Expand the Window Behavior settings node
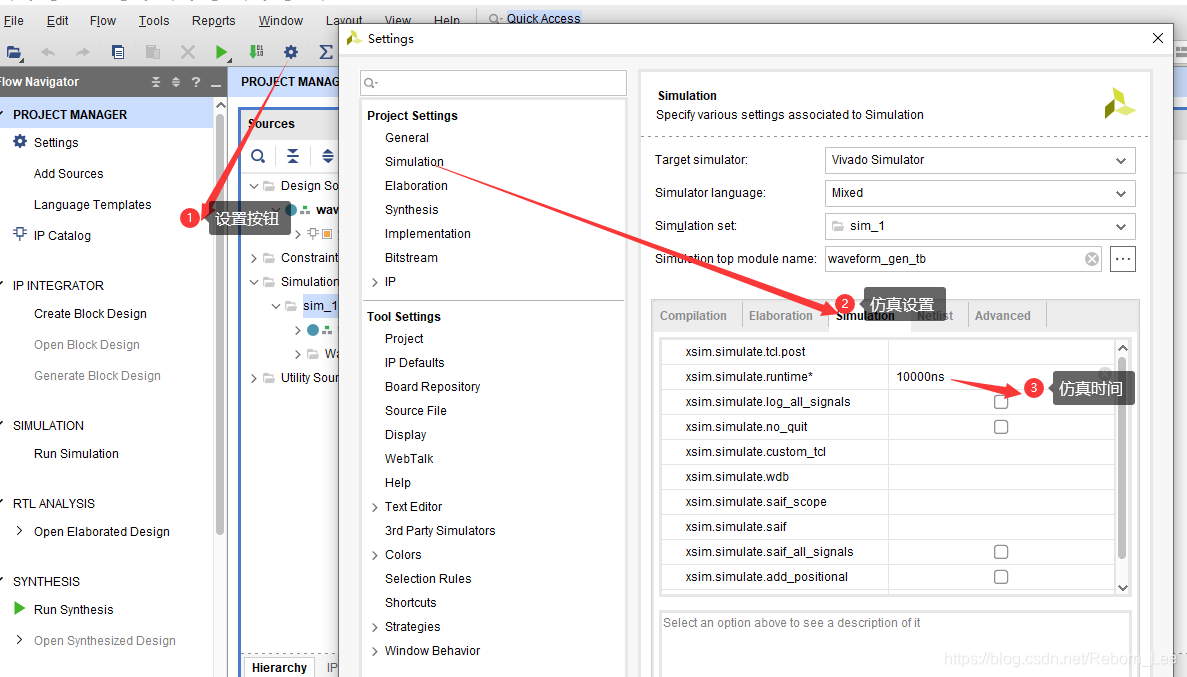1187x677 pixels. click(375, 651)
